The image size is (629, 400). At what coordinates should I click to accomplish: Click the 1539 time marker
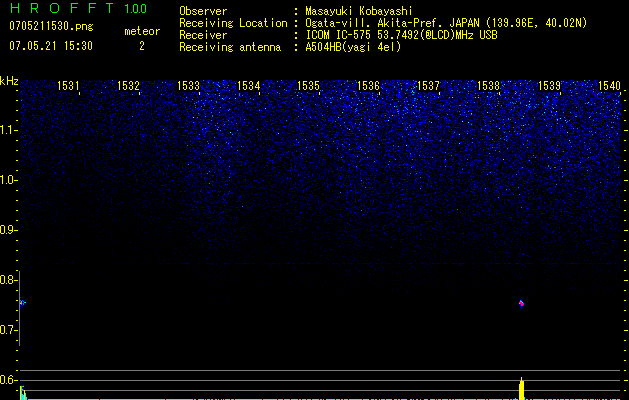pos(549,85)
